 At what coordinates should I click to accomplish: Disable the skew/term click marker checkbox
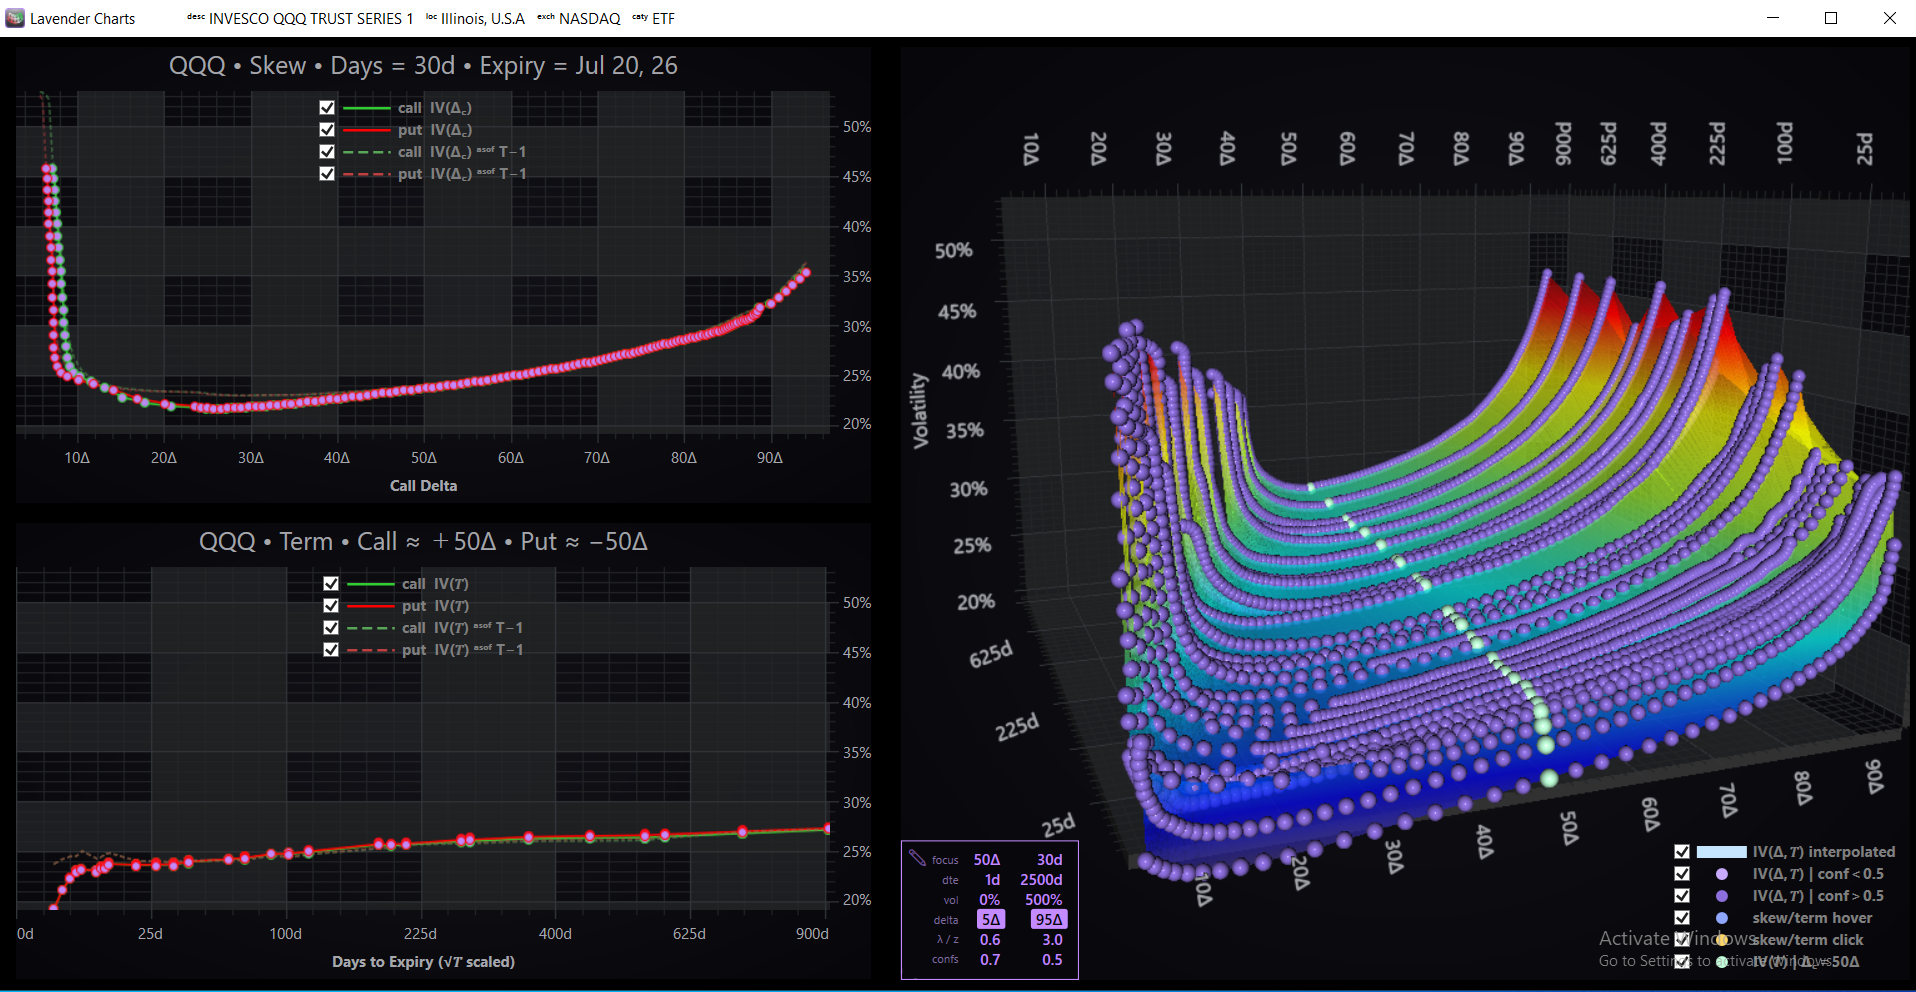[x=1682, y=940]
